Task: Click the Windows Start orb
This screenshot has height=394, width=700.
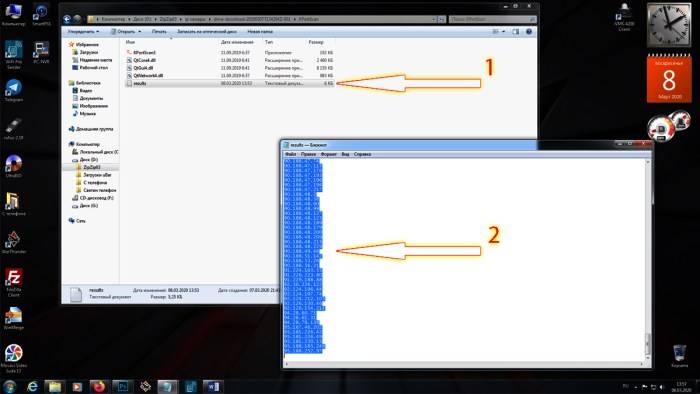Action: 9,386
